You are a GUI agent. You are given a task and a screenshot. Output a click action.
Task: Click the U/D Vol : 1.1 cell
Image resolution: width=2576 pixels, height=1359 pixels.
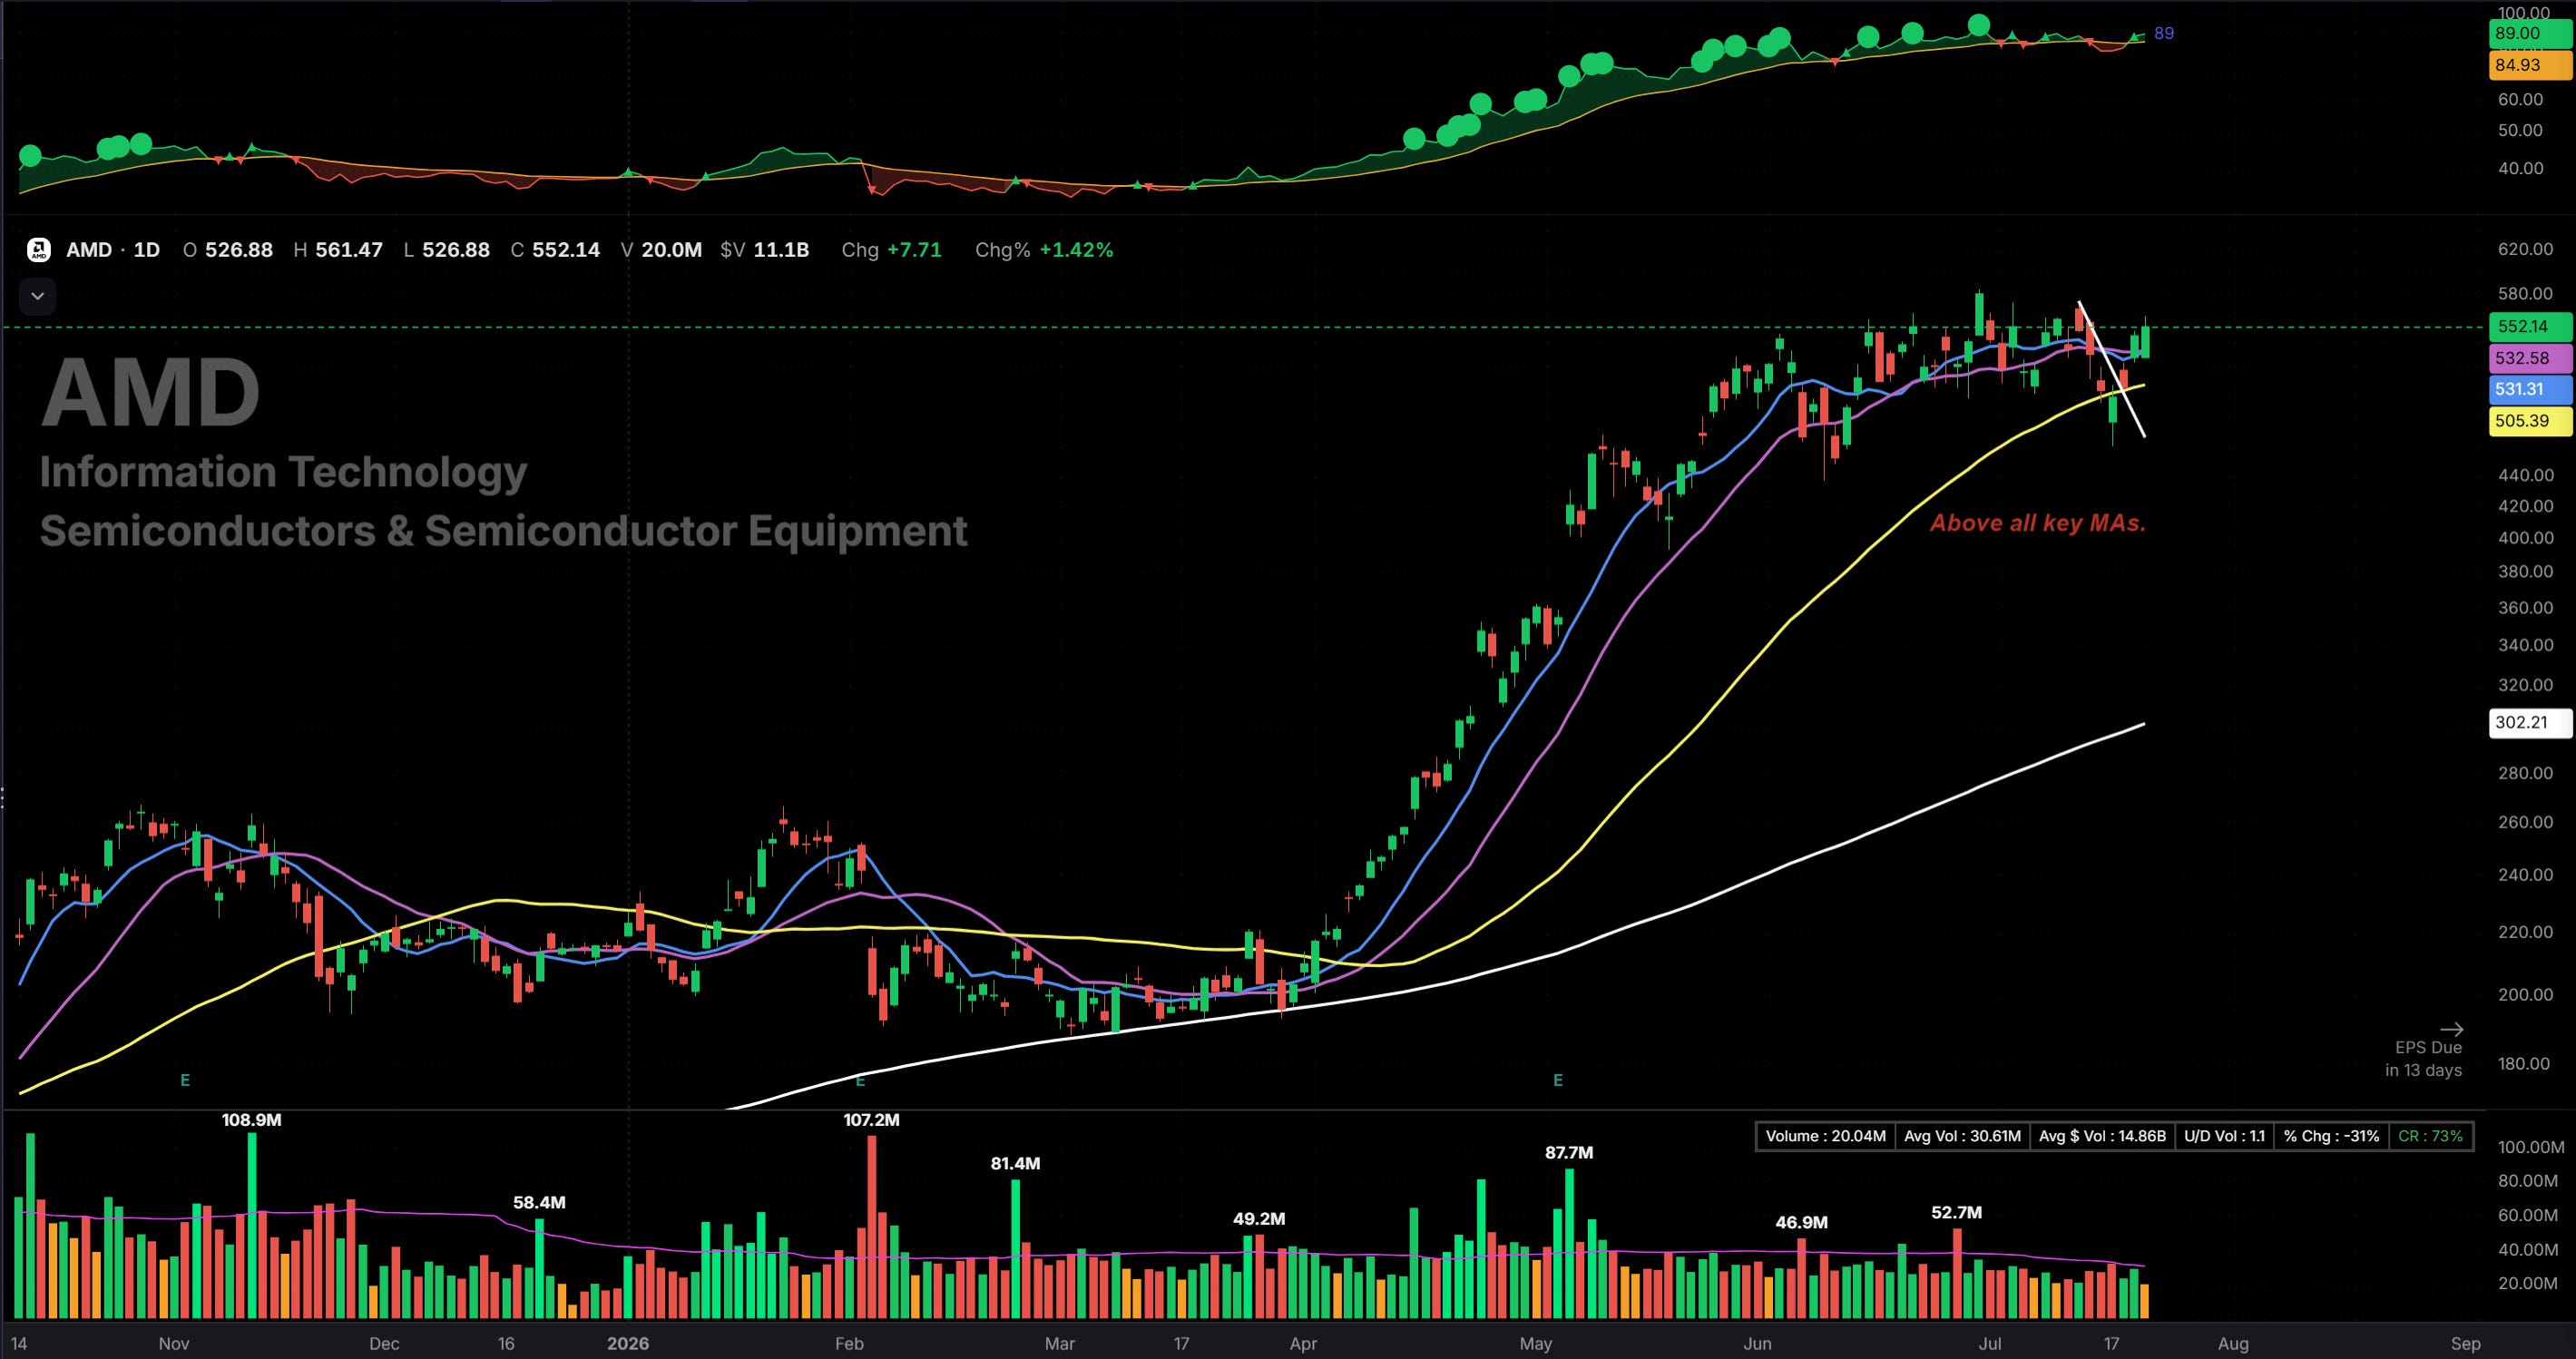click(x=2224, y=1136)
